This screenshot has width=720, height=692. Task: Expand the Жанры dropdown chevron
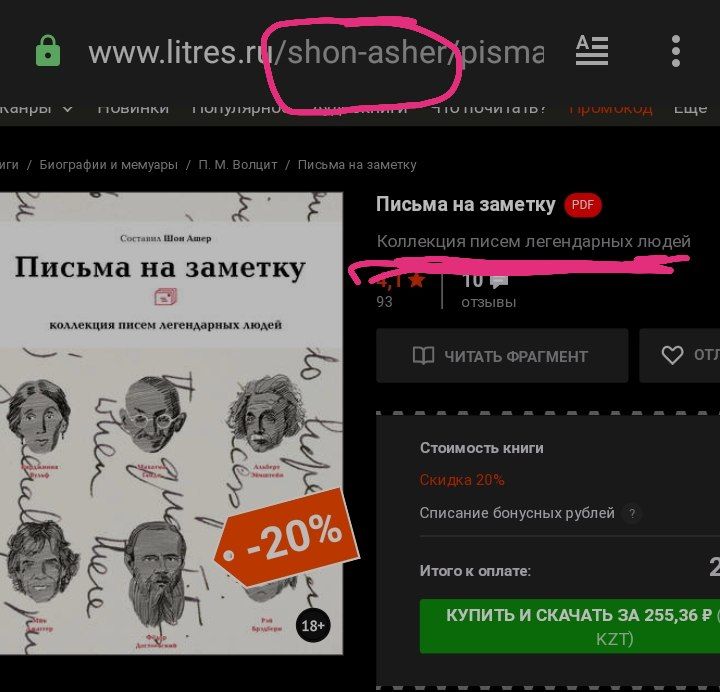tap(68, 109)
